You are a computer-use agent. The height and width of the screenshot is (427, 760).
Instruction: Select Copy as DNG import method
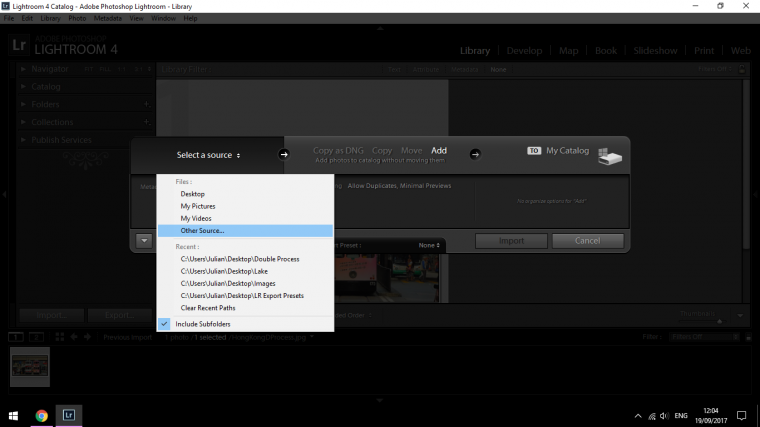[x=338, y=151]
